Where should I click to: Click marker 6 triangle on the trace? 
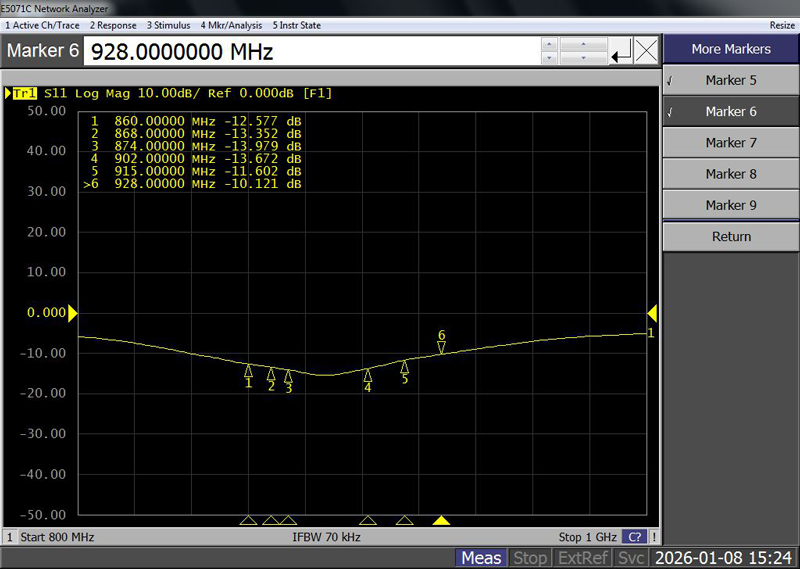pos(441,347)
